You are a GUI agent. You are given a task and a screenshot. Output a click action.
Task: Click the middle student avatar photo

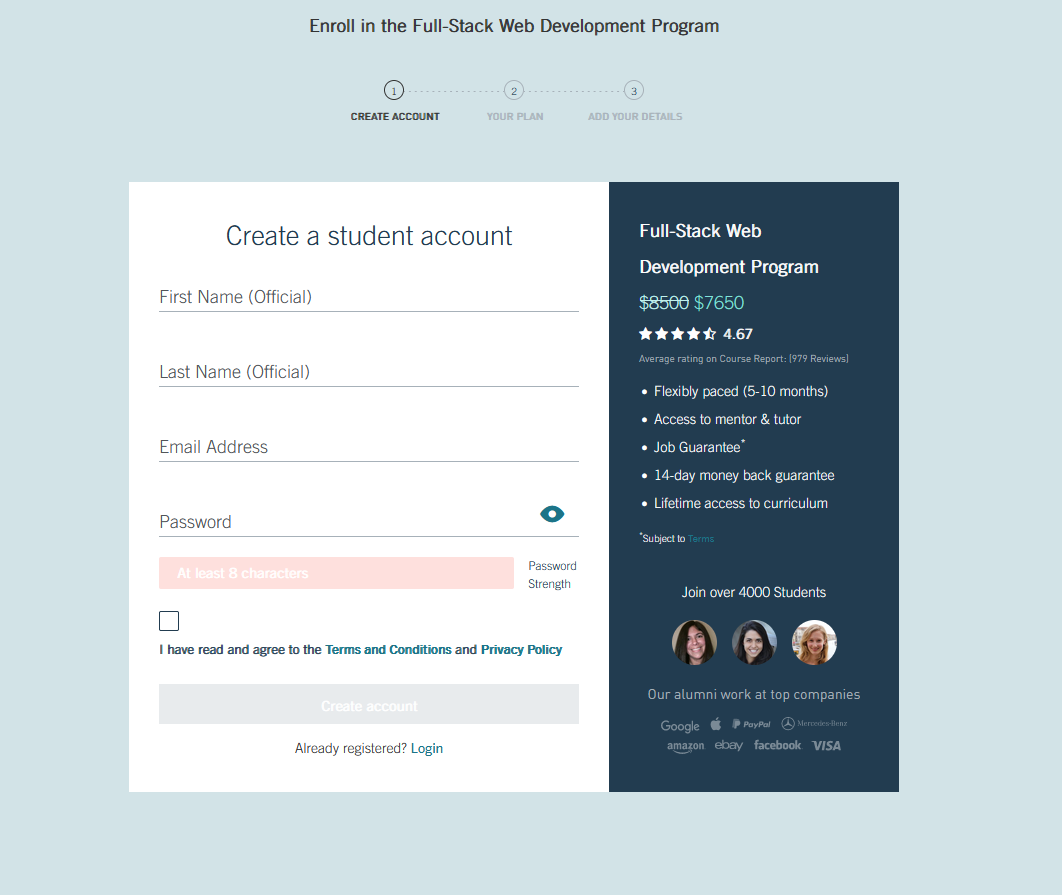[754, 643]
